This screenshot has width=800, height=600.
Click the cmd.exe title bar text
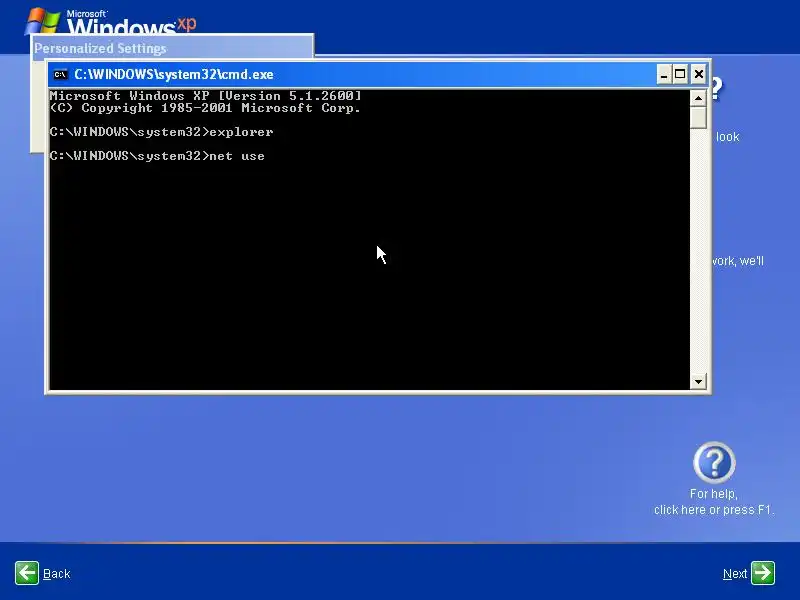point(173,74)
